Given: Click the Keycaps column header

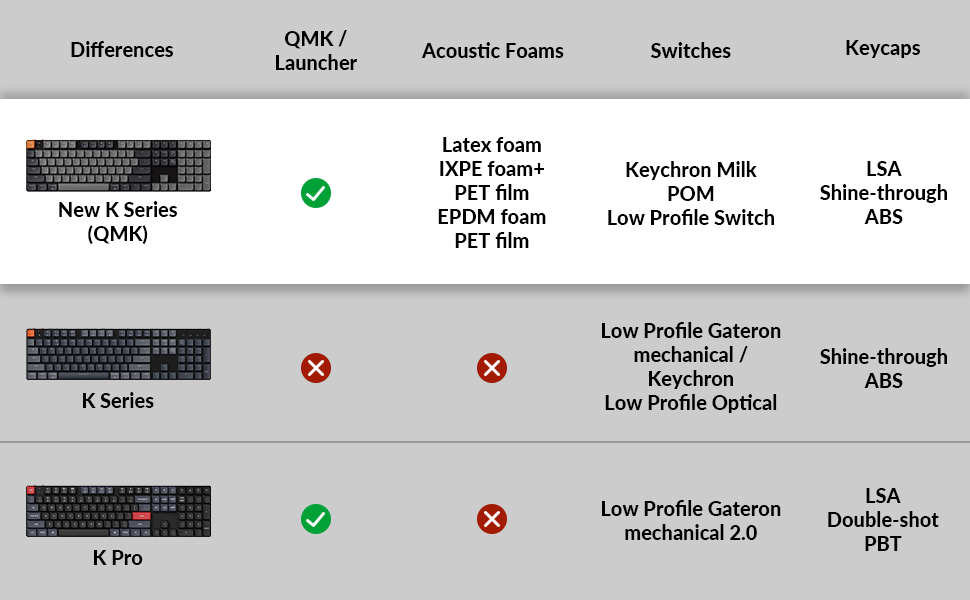Looking at the screenshot, I should [x=883, y=48].
